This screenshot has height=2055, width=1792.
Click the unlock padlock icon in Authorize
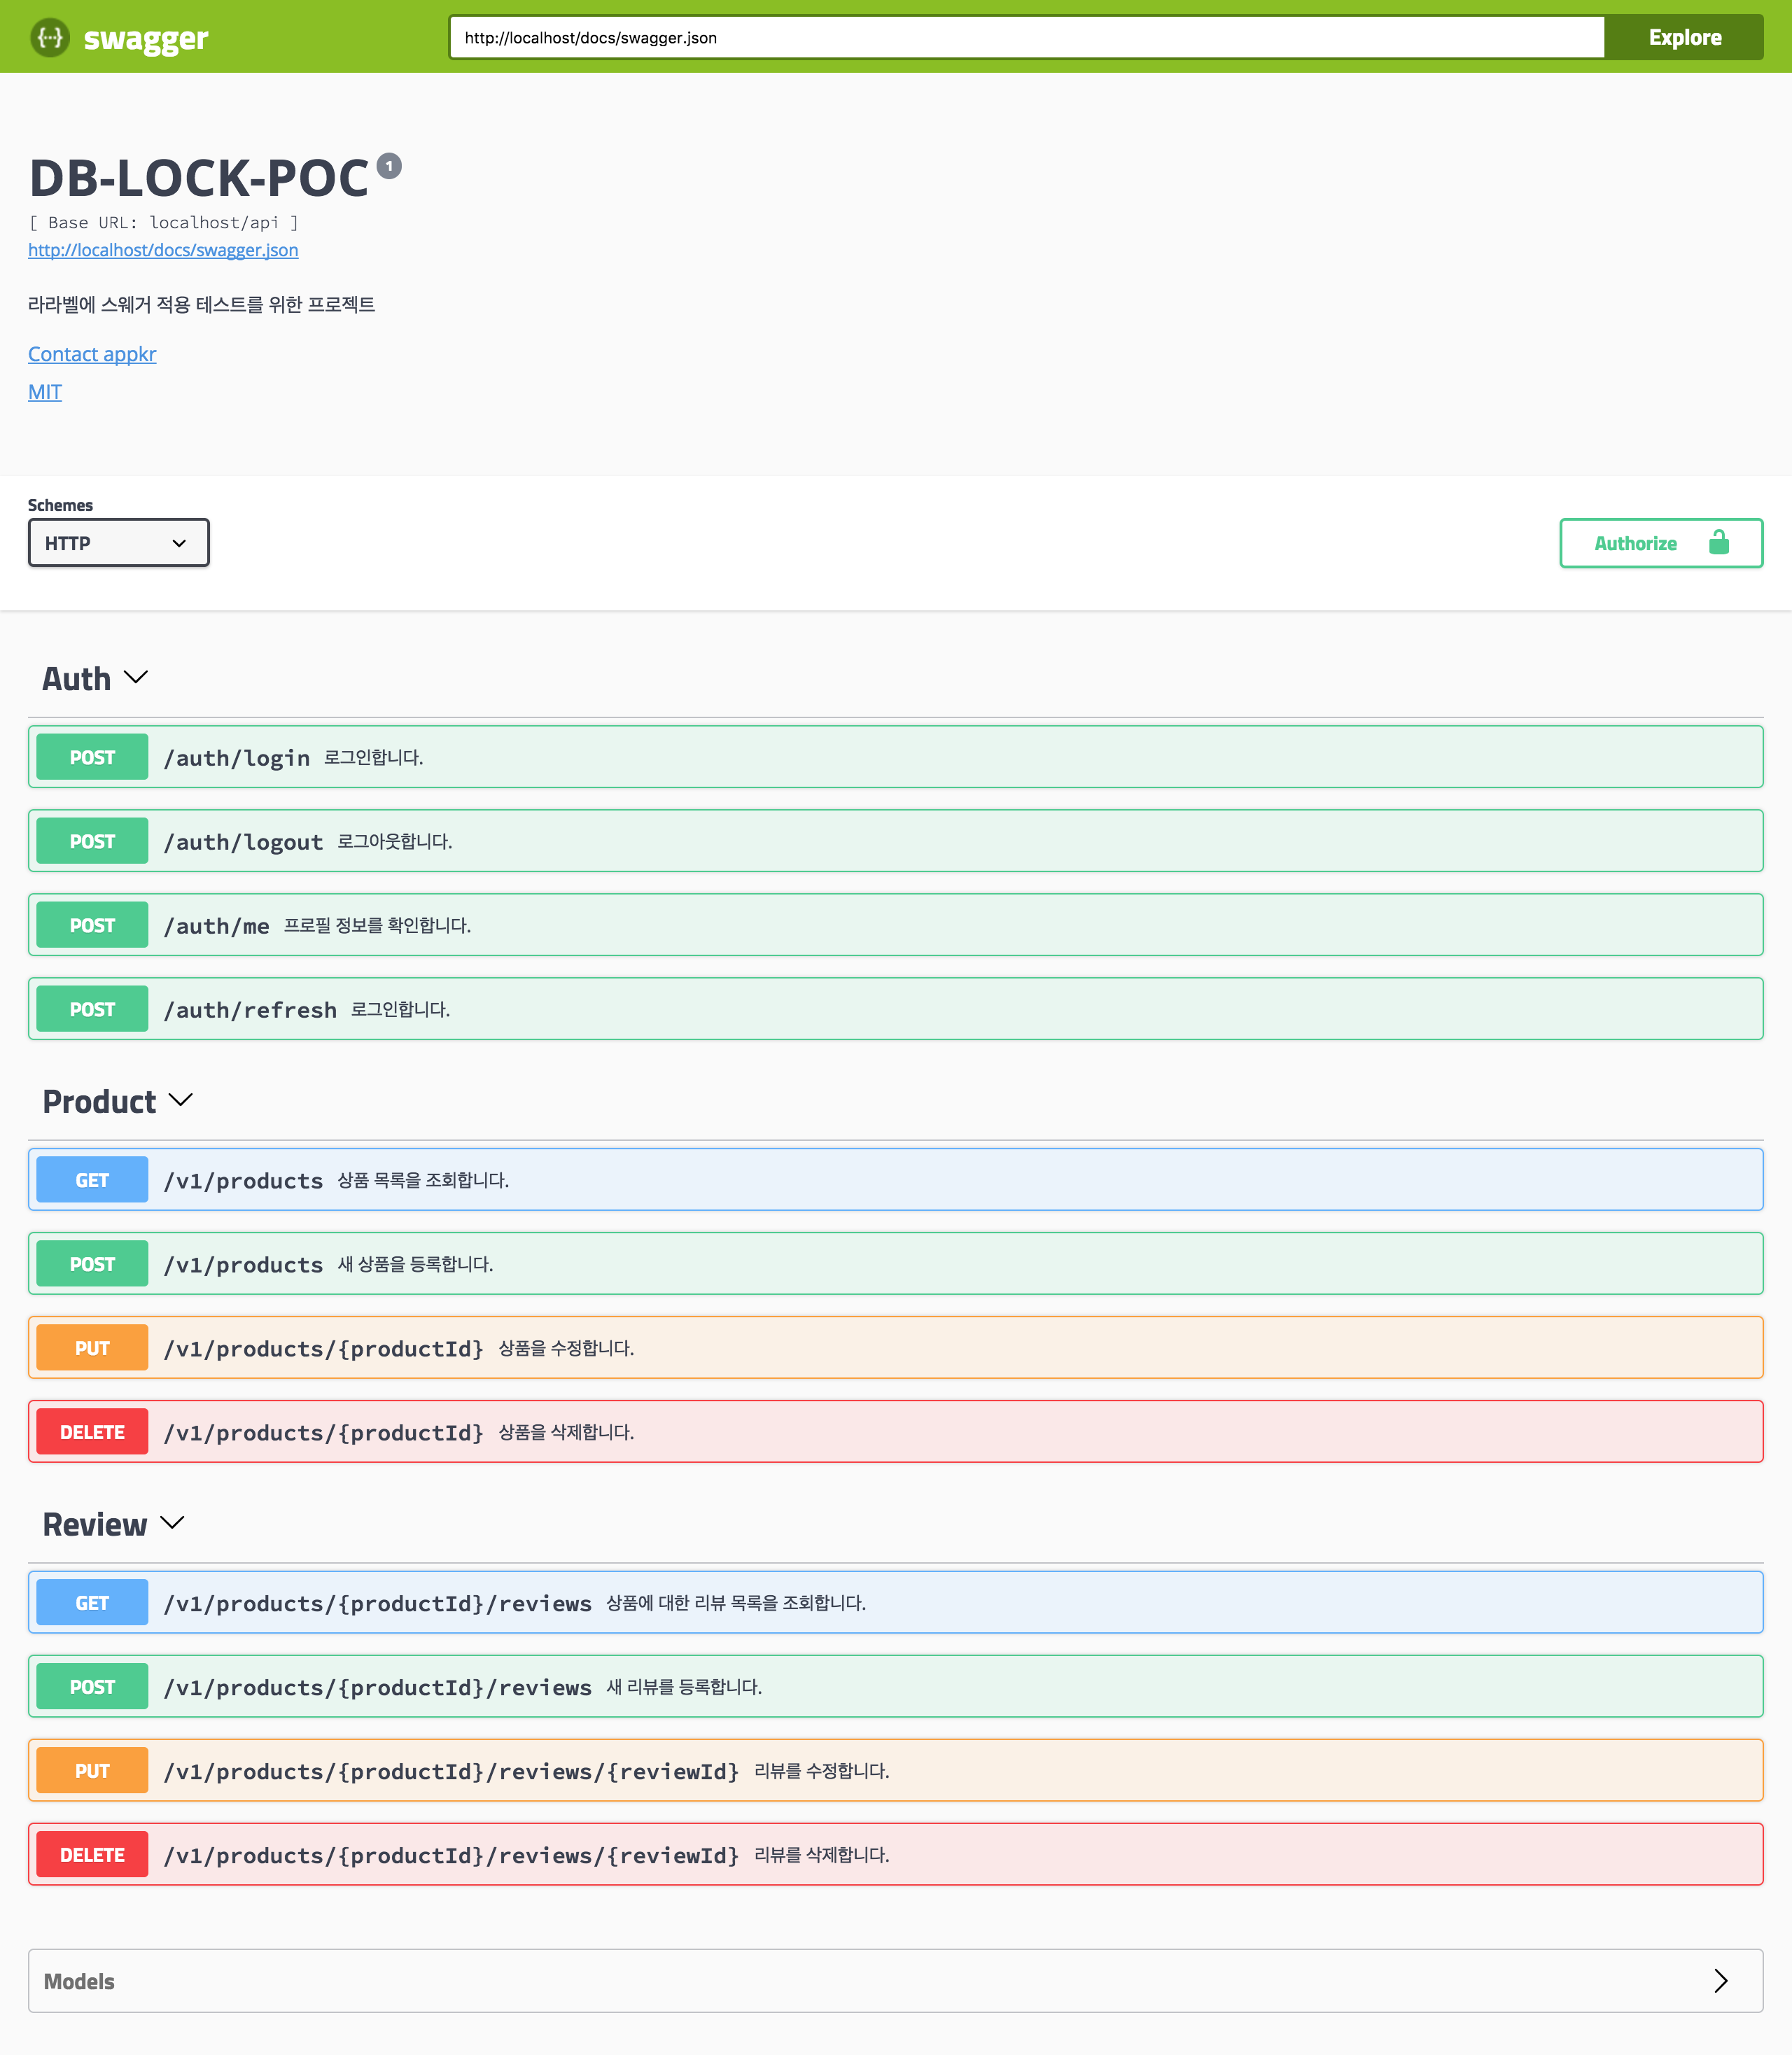[1718, 543]
